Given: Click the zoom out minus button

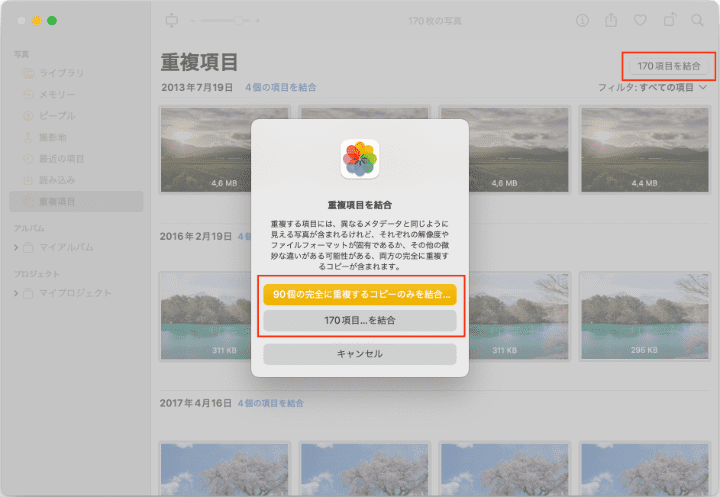Looking at the screenshot, I should pos(192,21).
